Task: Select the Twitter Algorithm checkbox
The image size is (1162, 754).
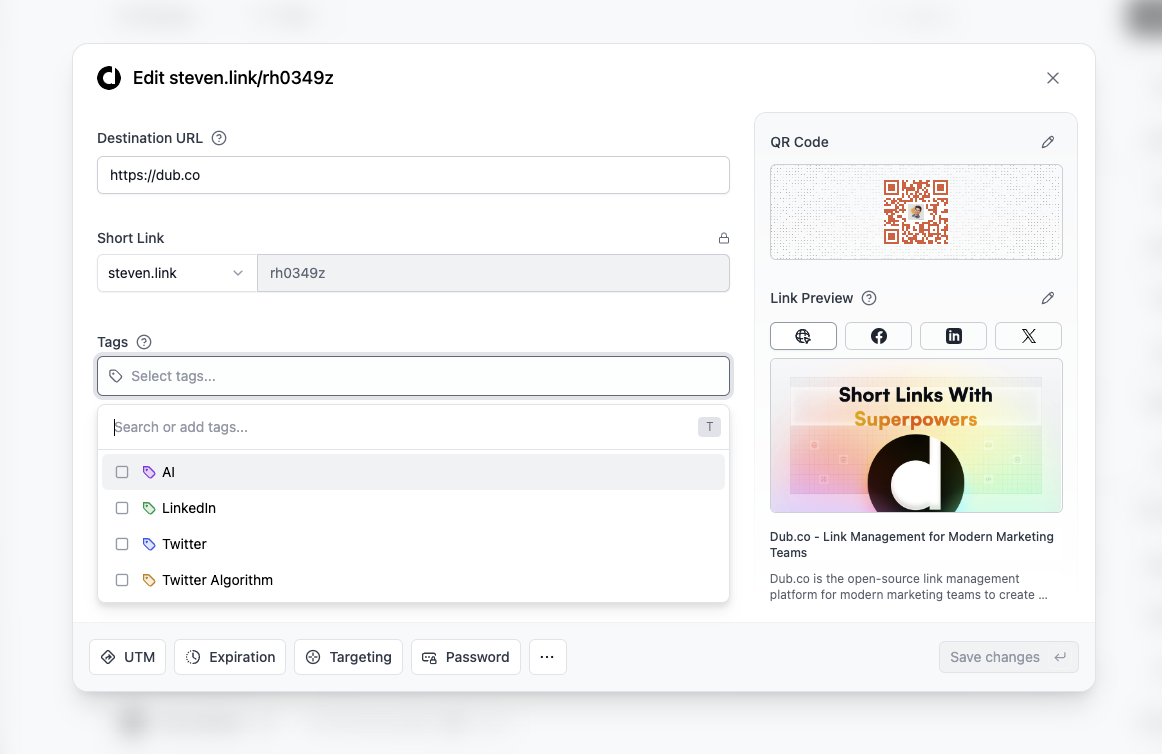Action: click(x=122, y=580)
